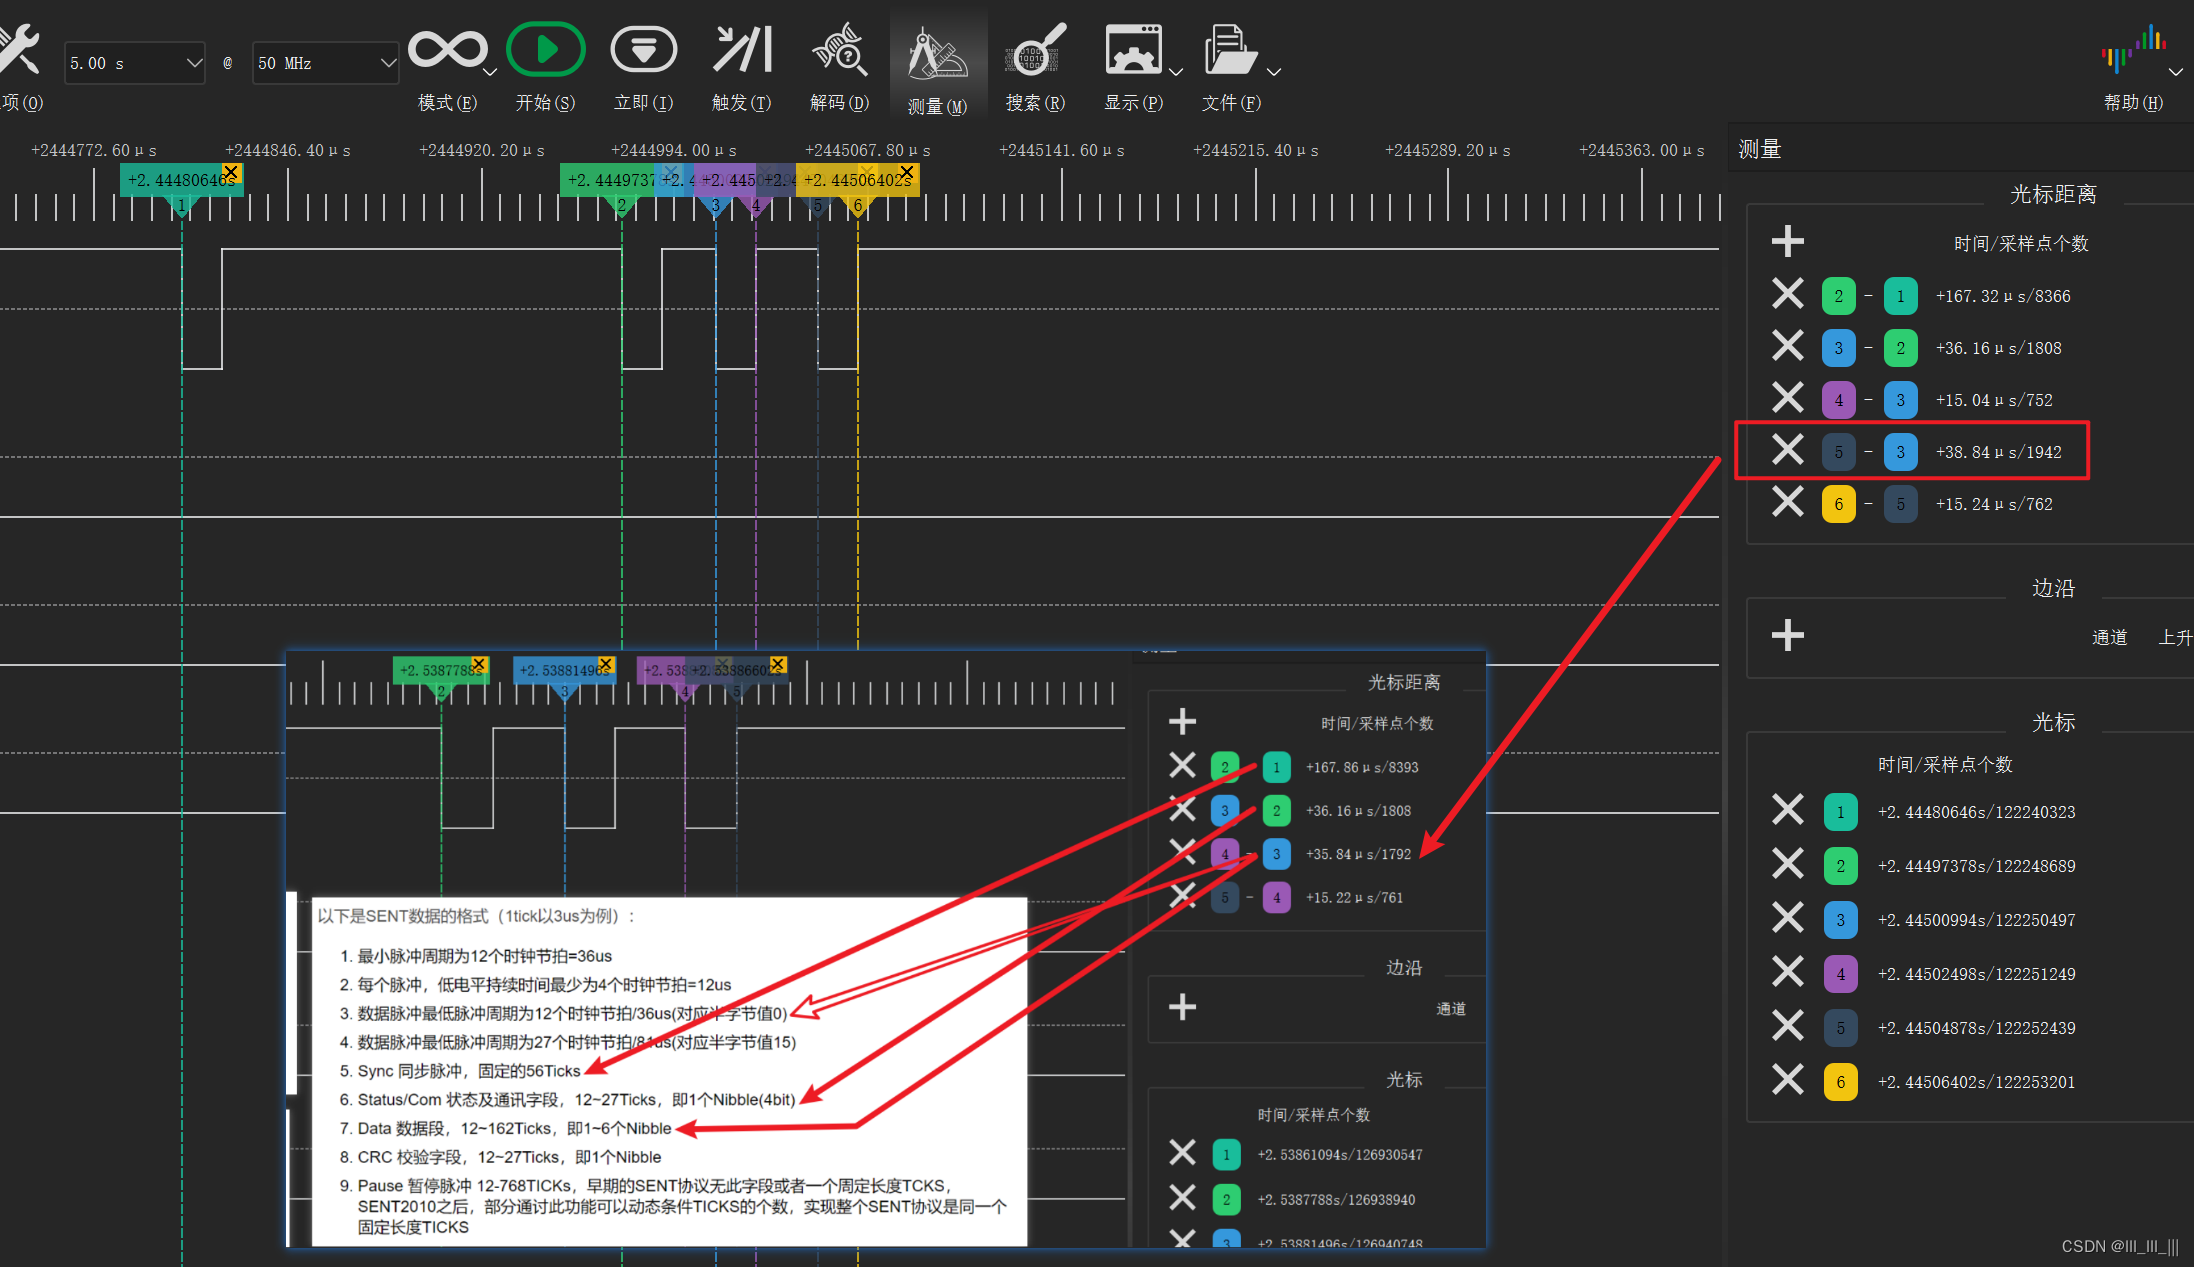Add a new edge (边沿) measurement
Image resolution: width=2194 pixels, height=1267 pixels.
tap(1787, 635)
